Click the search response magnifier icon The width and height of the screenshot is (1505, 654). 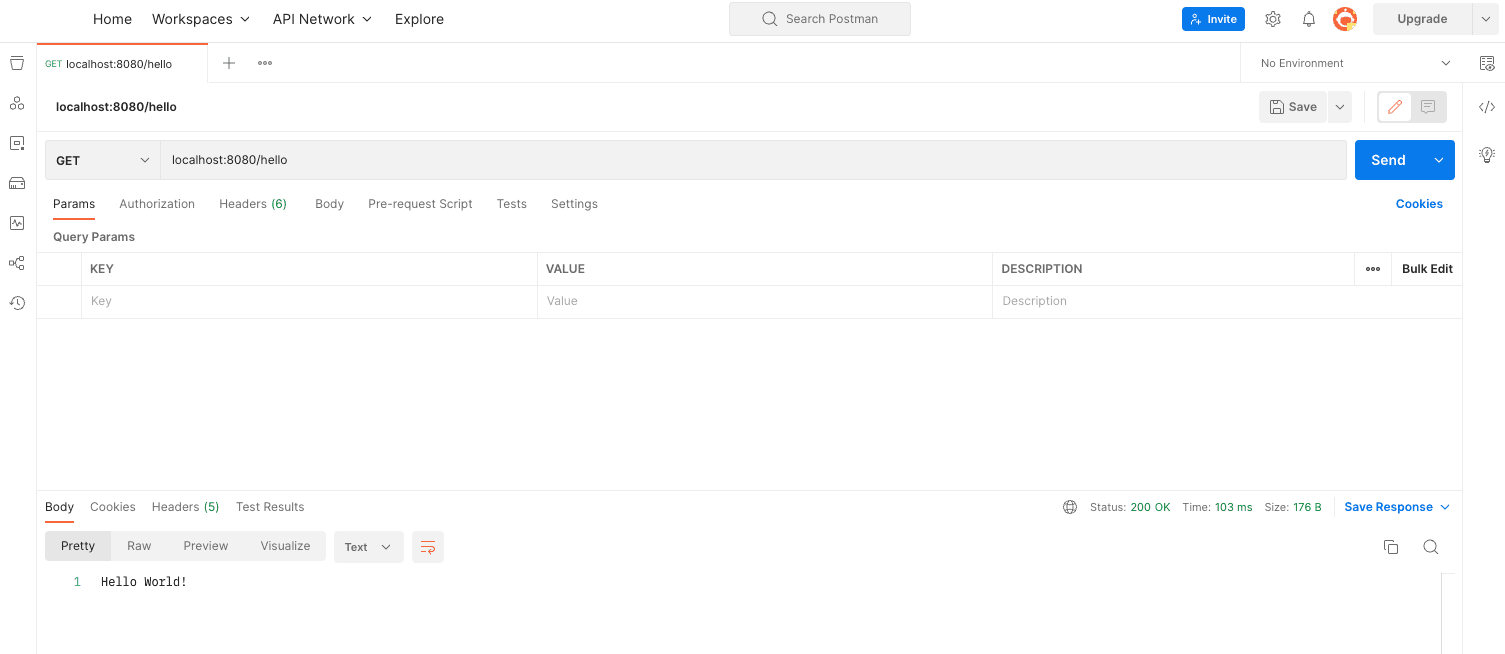tap(1430, 547)
